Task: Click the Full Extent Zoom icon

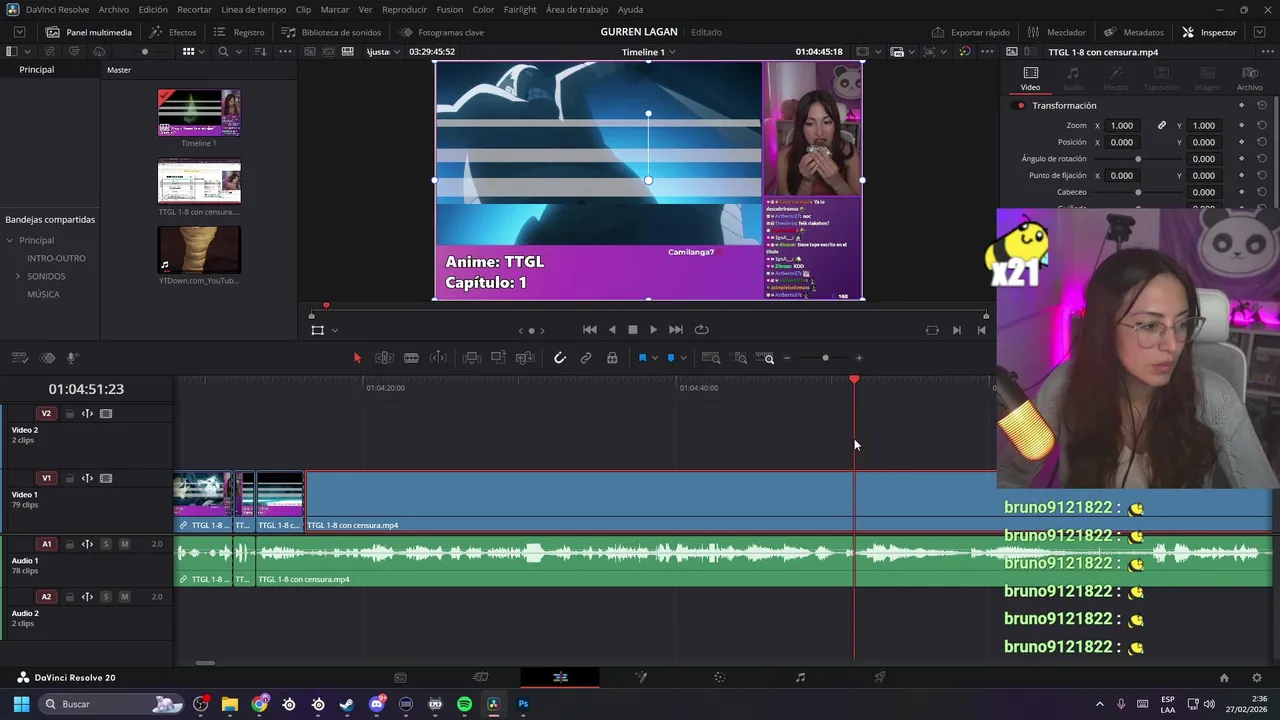Action: click(x=711, y=358)
